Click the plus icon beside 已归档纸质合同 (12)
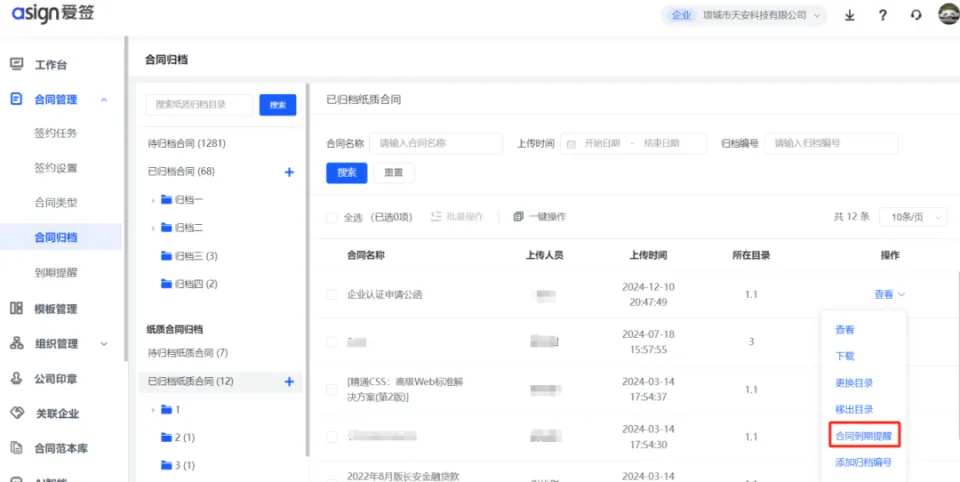Image resolution: width=960 pixels, height=482 pixels. pyautogui.click(x=289, y=381)
